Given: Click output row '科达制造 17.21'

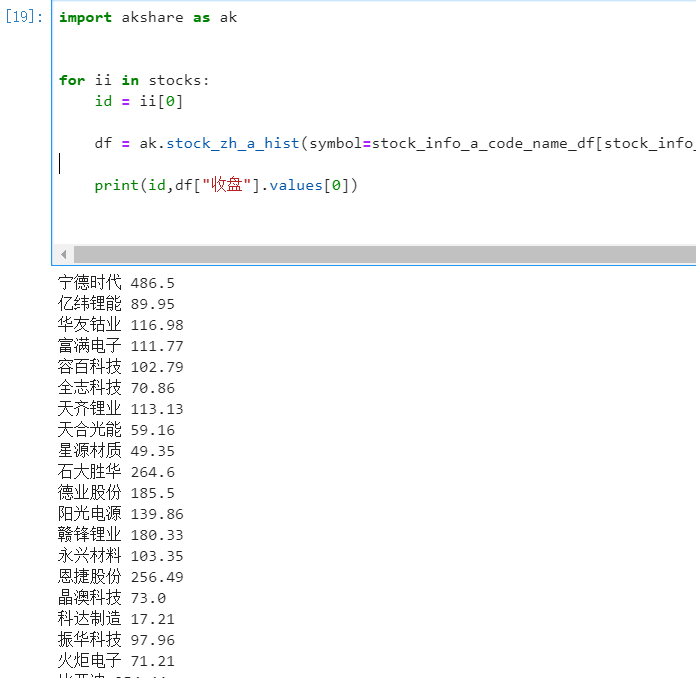Looking at the screenshot, I should [116, 619].
